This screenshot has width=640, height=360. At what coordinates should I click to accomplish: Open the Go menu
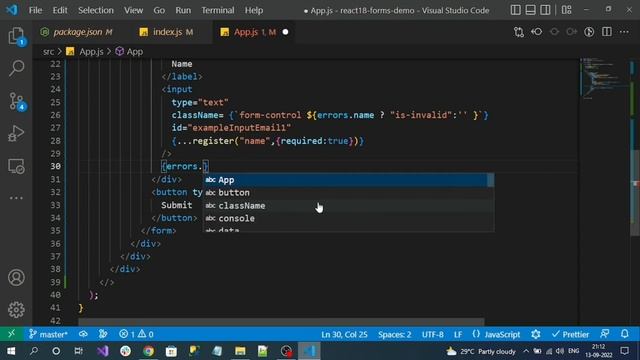(159, 10)
